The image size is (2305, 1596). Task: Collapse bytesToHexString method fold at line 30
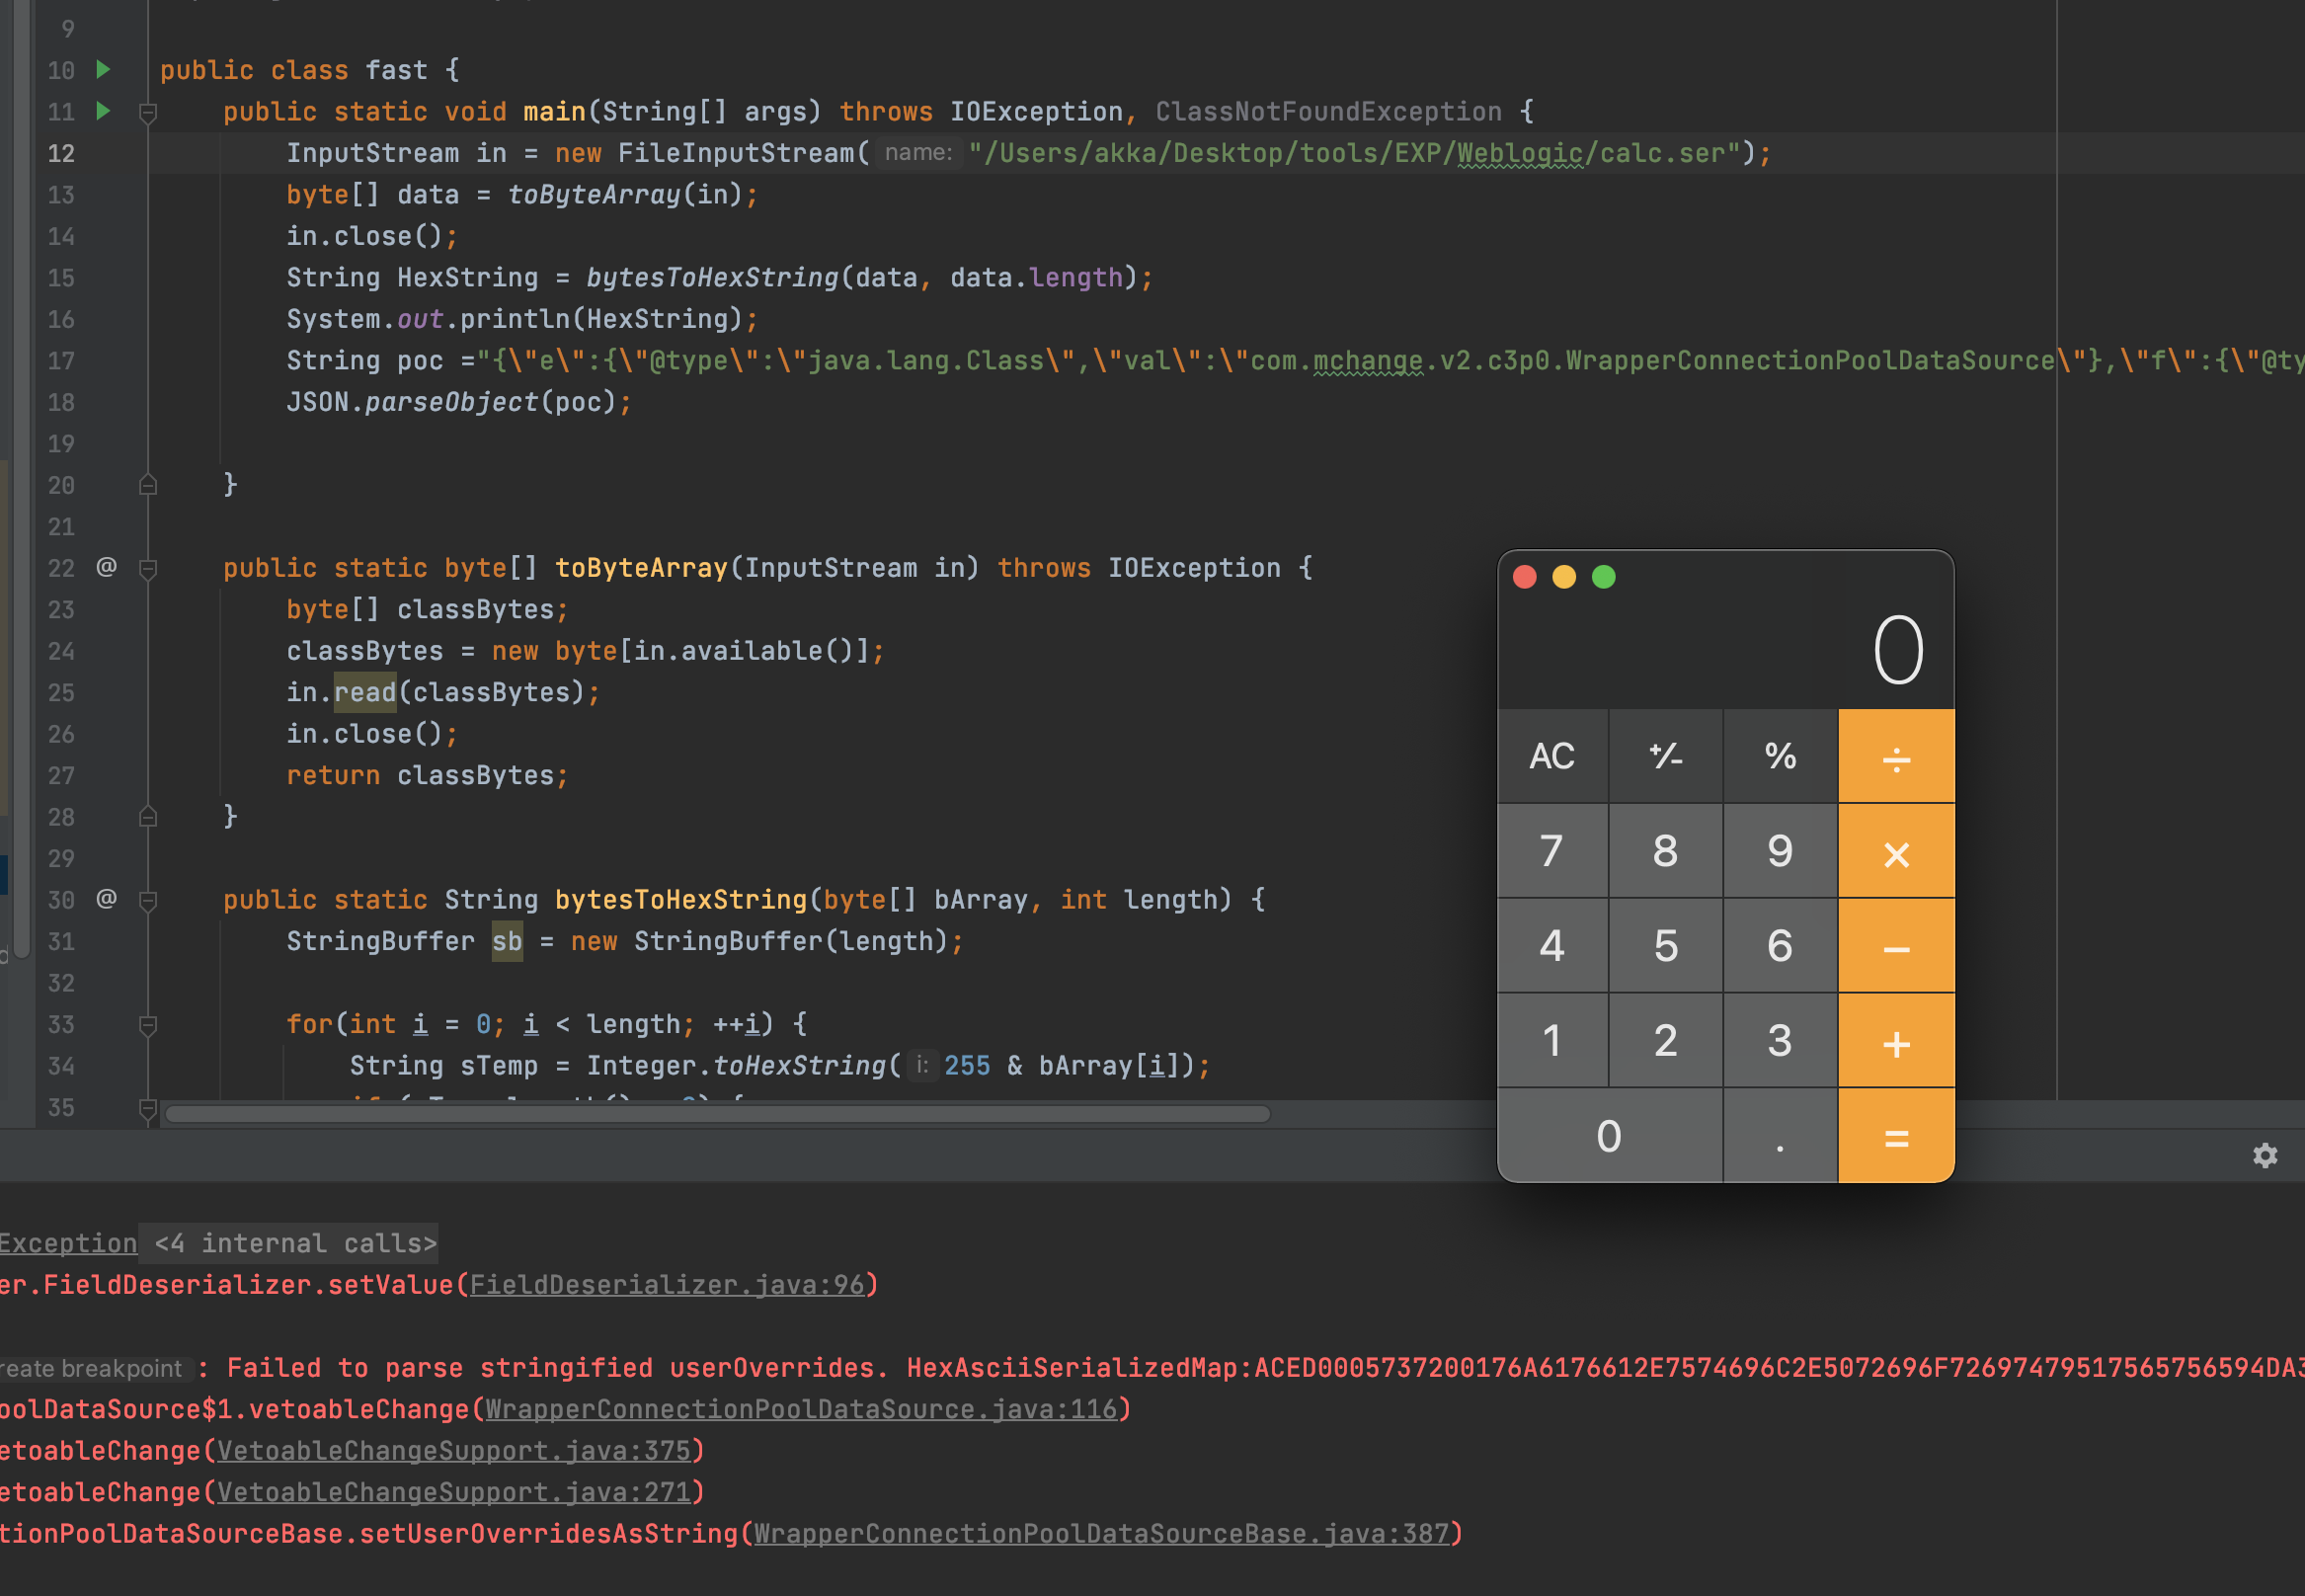[x=148, y=901]
